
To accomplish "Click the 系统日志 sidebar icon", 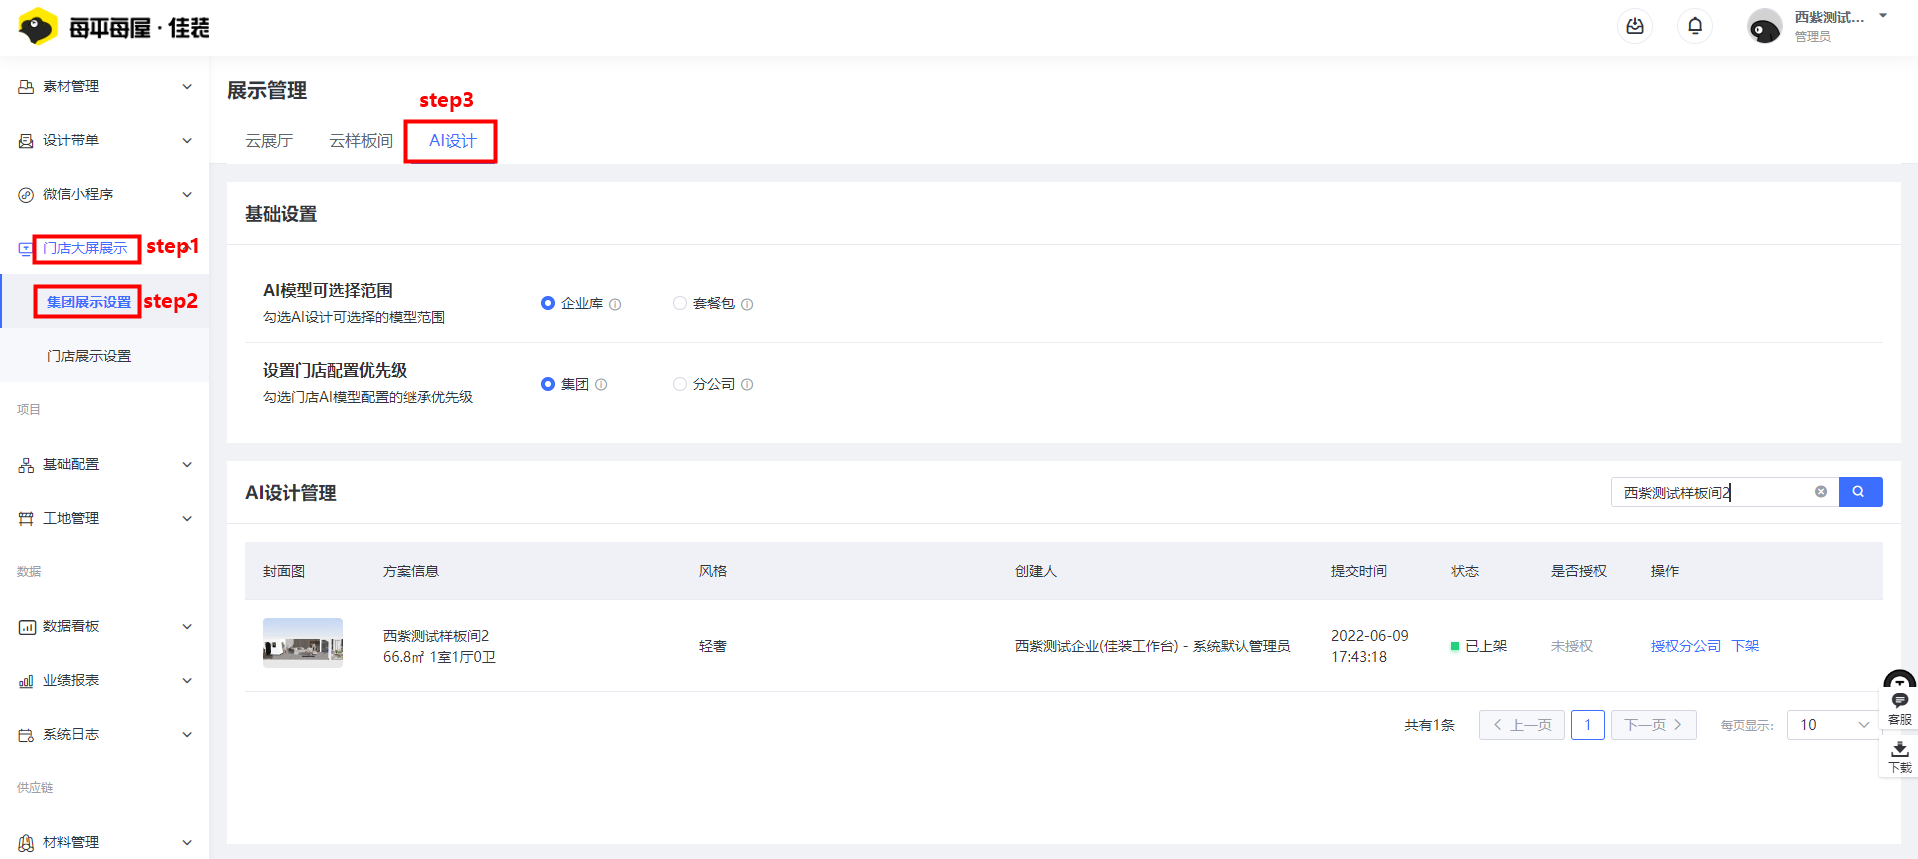I will [x=26, y=735].
